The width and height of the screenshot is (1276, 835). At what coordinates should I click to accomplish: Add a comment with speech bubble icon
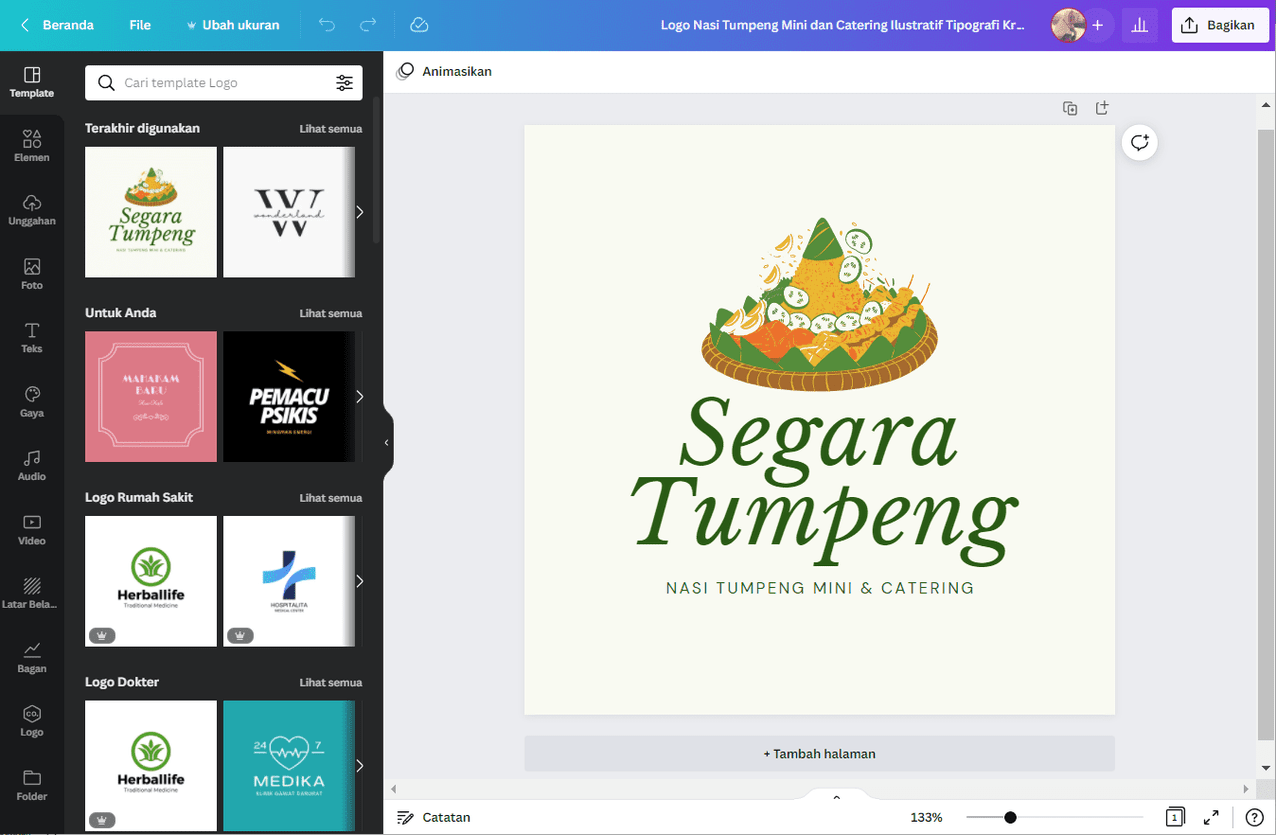pyautogui.click(x=1139, y=143)
